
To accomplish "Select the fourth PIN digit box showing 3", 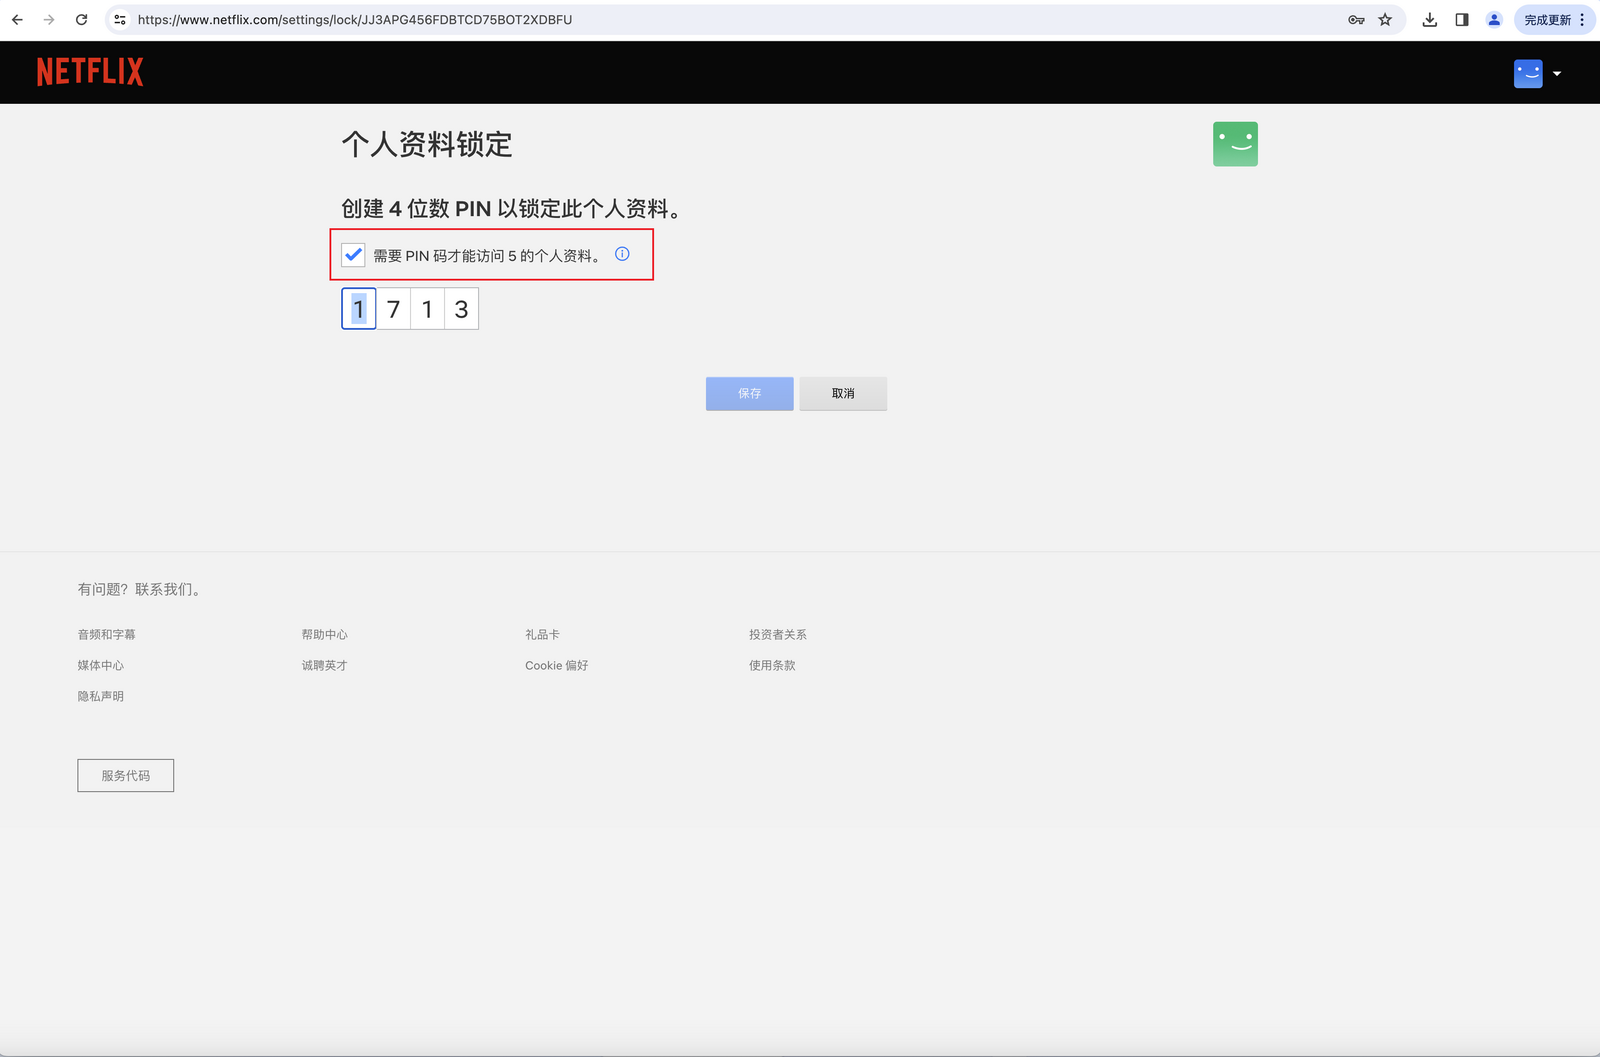I will [x=461, y=309].
